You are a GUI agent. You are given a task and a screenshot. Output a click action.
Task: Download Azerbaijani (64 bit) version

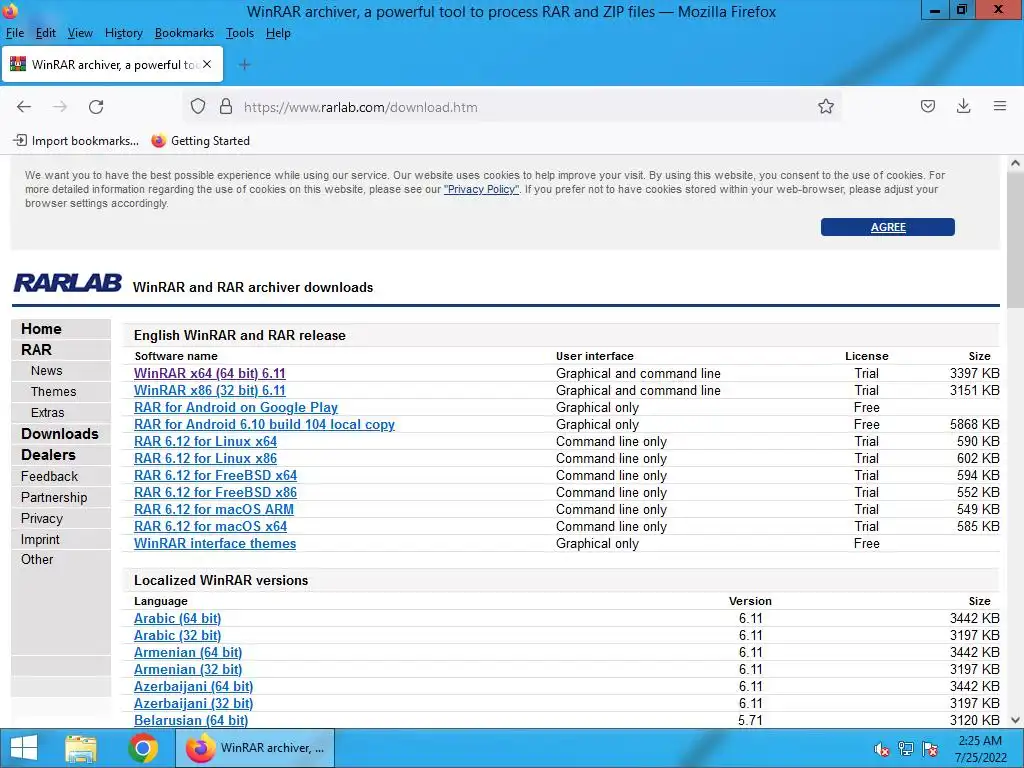[193, 686]
